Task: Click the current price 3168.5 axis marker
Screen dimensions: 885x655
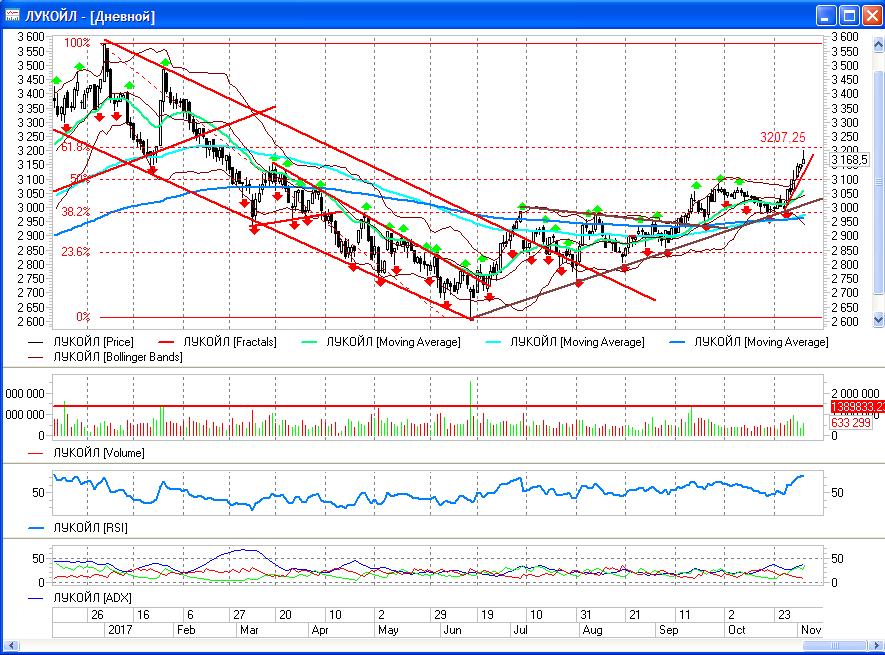Action: coord(849,159)
